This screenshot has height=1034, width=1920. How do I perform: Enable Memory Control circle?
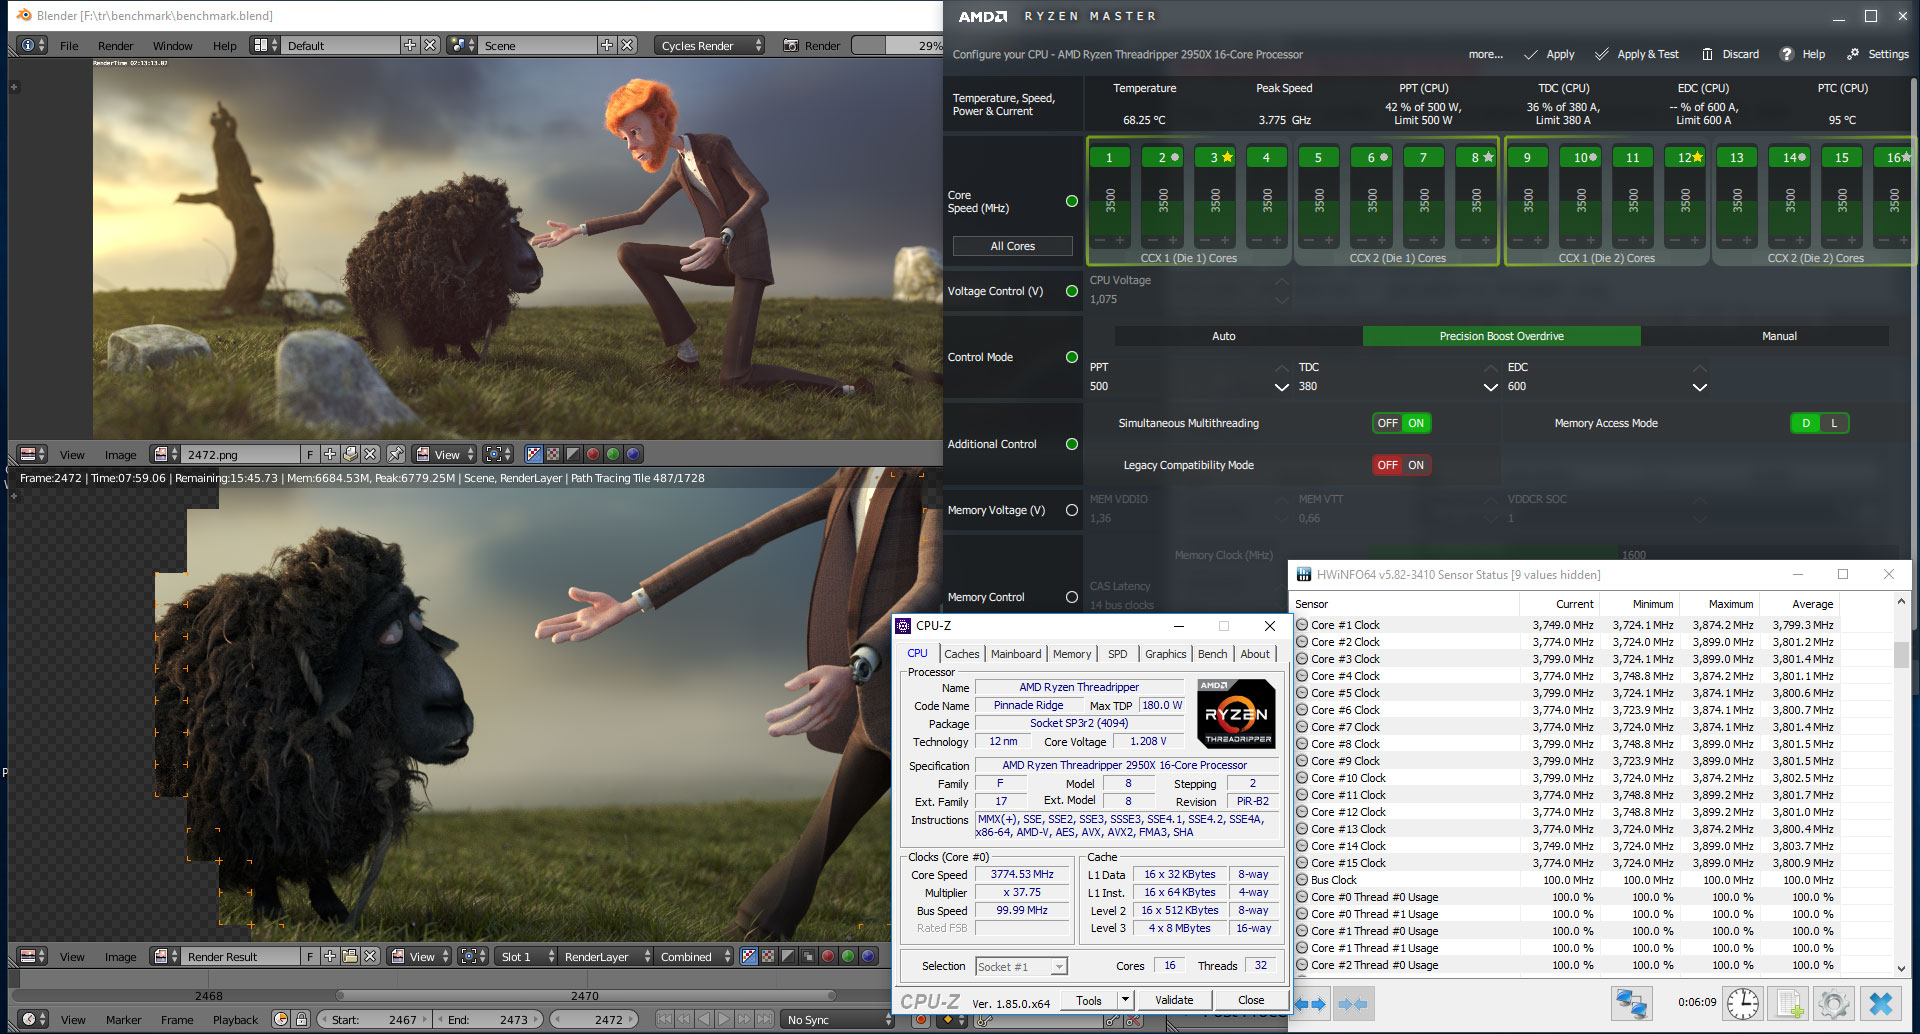(1072, 597)
